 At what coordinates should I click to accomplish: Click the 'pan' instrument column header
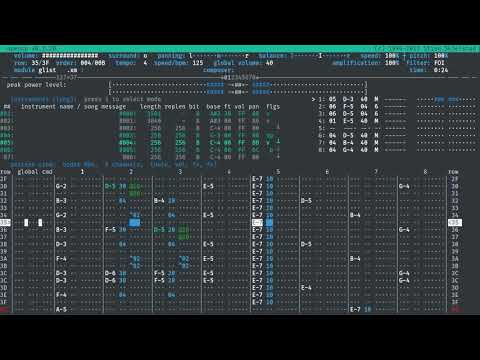click(254, 107)
